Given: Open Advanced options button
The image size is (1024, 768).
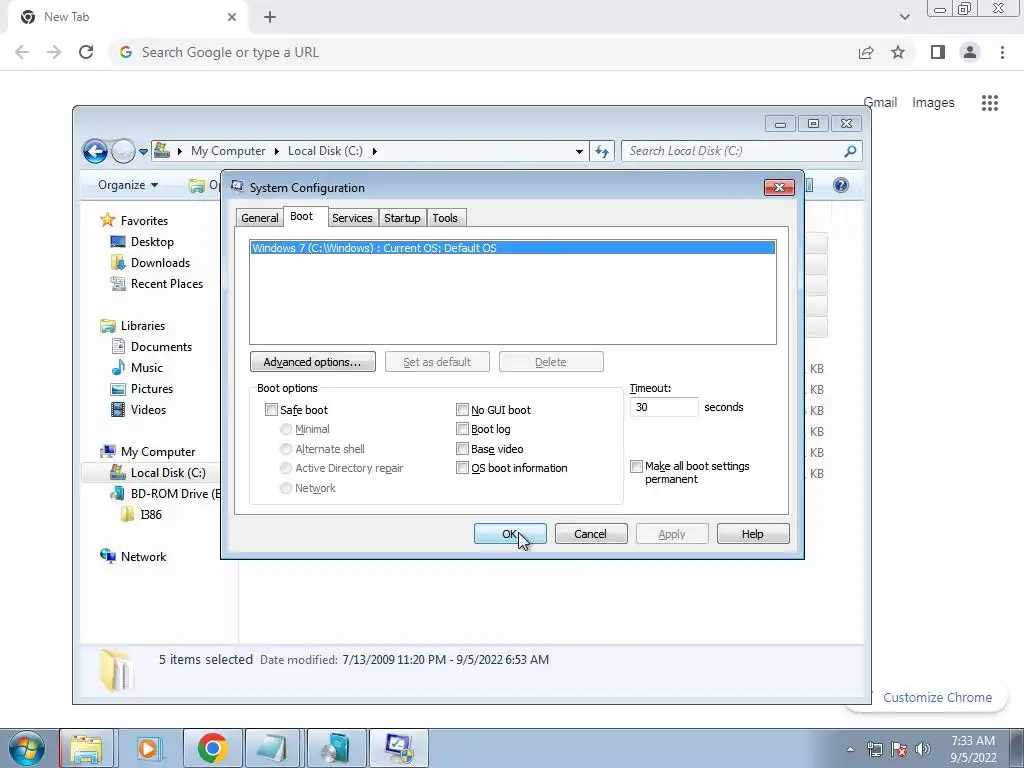Looking at the screenshot, I should [x=312, y=362].
